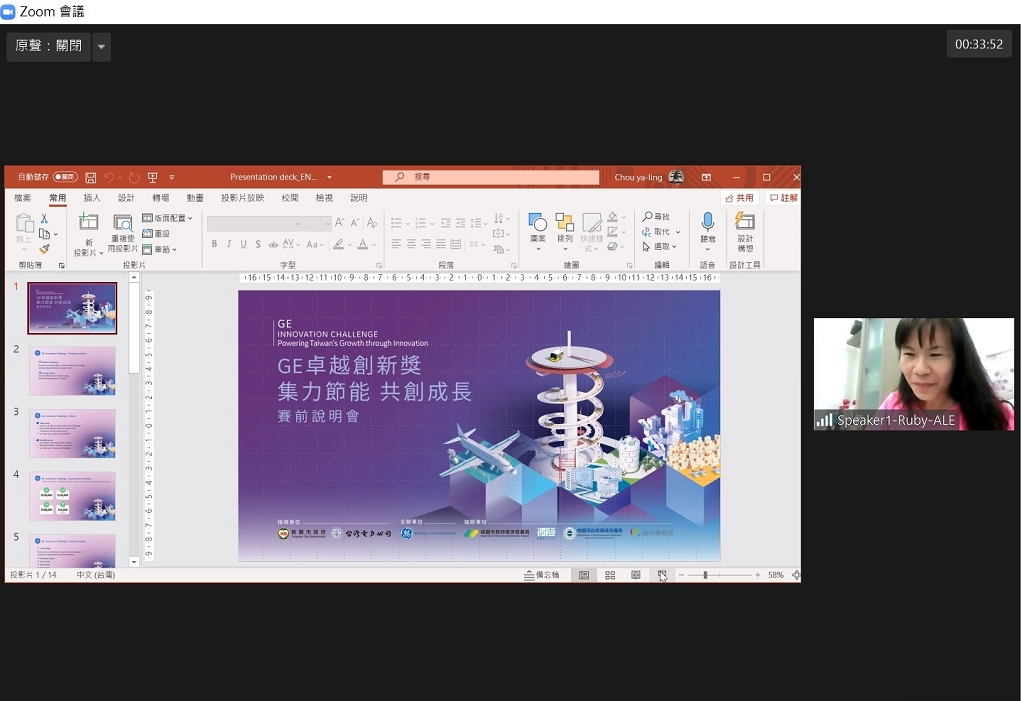Click the Ribbon Display Options icon
Screen dimensions: 1022x701
coord(707,177)
